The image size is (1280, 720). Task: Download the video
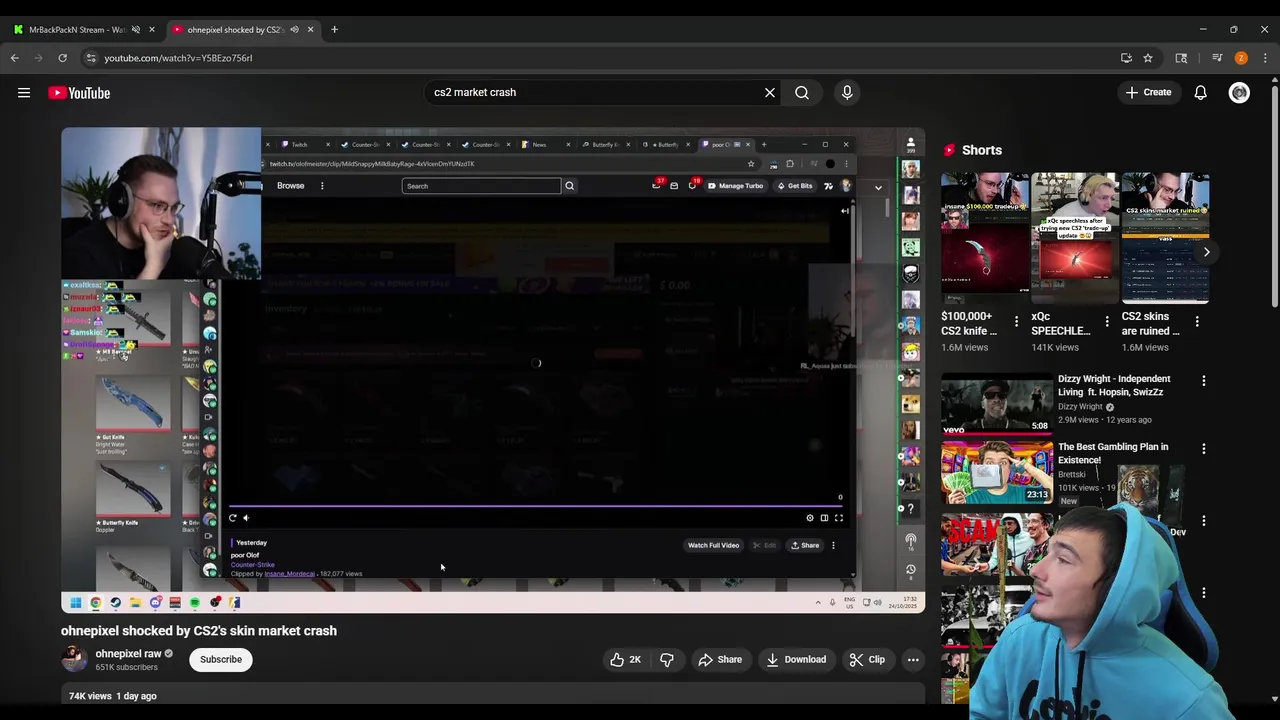coord(796,660)
